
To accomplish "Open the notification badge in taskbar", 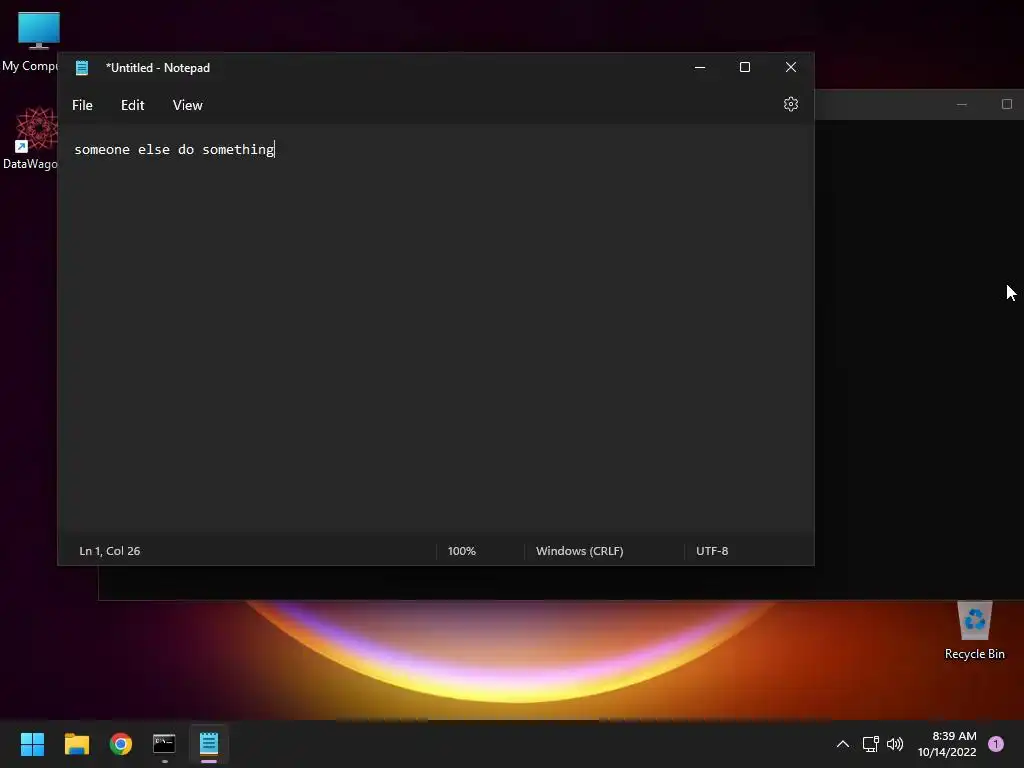I will [996, 744].
